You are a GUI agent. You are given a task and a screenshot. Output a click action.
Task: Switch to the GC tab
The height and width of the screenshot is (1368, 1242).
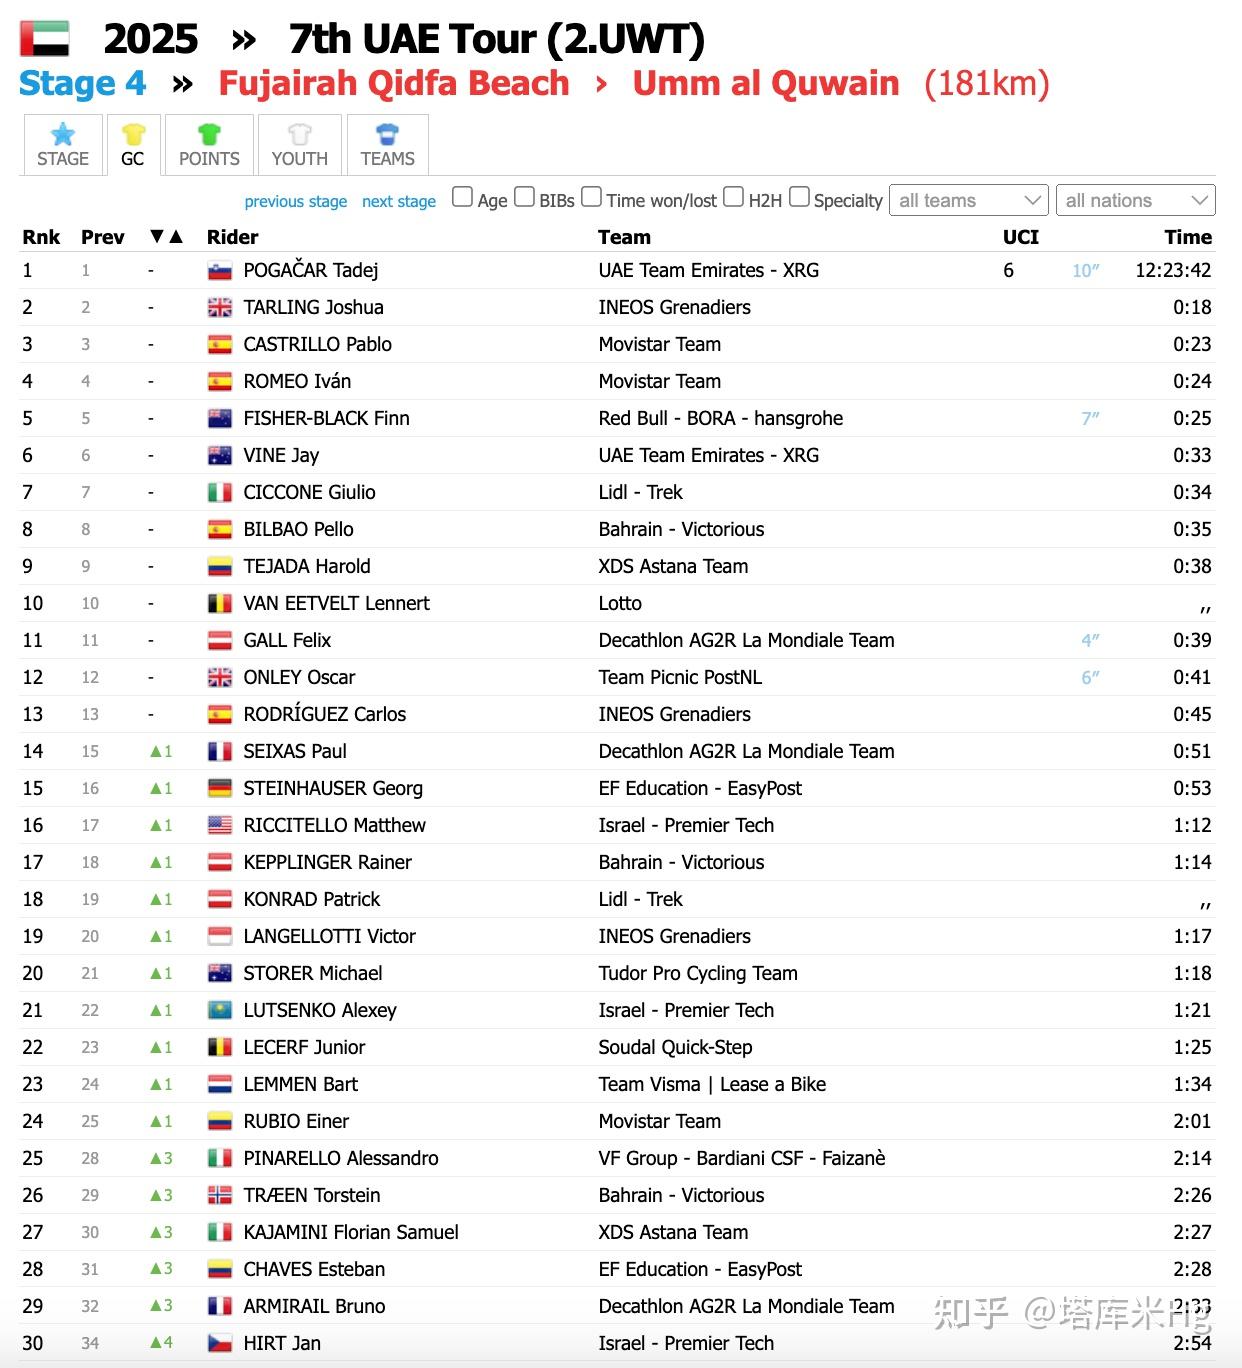coord(132,146)
